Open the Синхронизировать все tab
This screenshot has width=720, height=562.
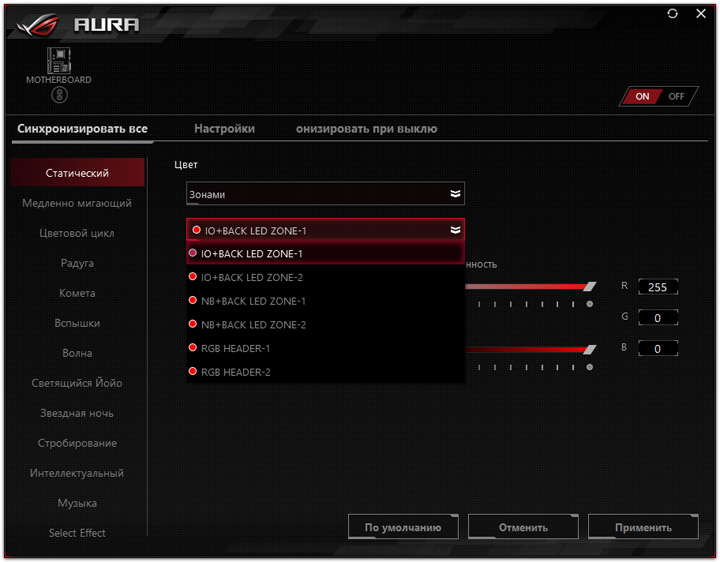point(82,129)
